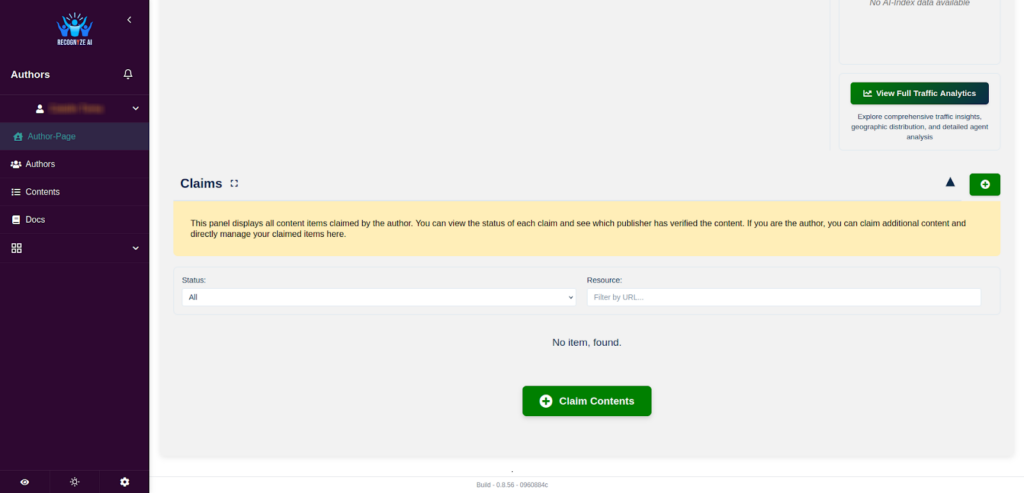The width and height of the screenshot is (1024, 493).
Task: Expand Claims panel using the fullscreen icon
Action: [x=234, y=183]
